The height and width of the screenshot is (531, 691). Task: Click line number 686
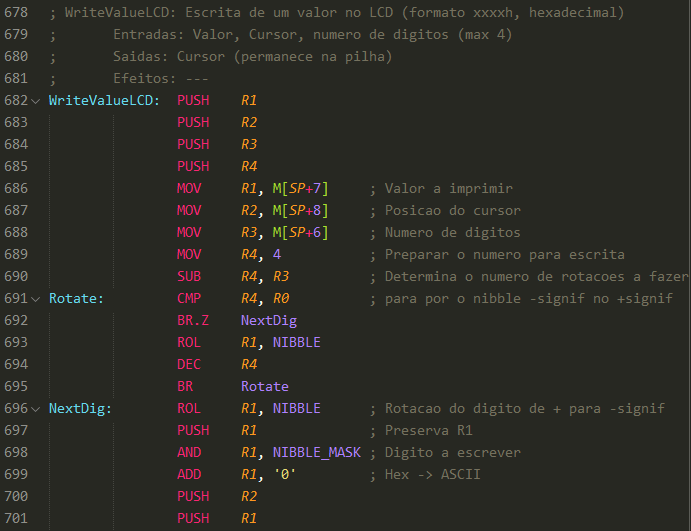pos(16,189)
